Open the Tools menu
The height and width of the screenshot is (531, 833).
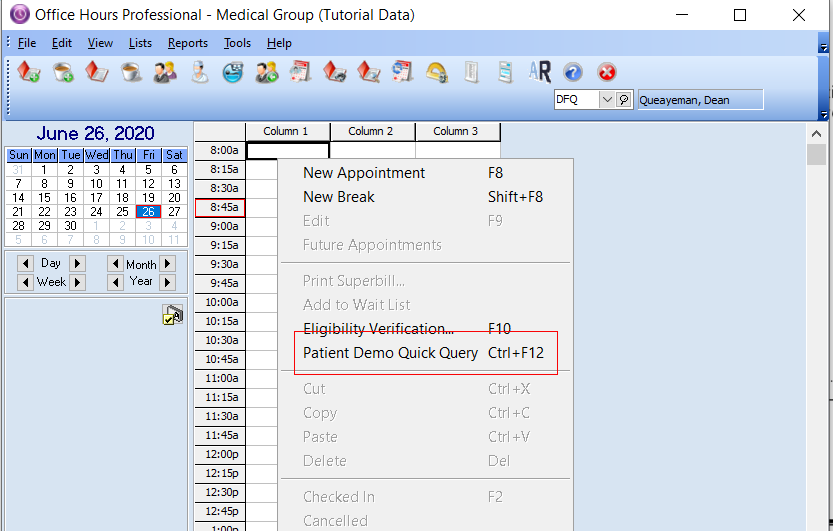[x=237, y=43]
